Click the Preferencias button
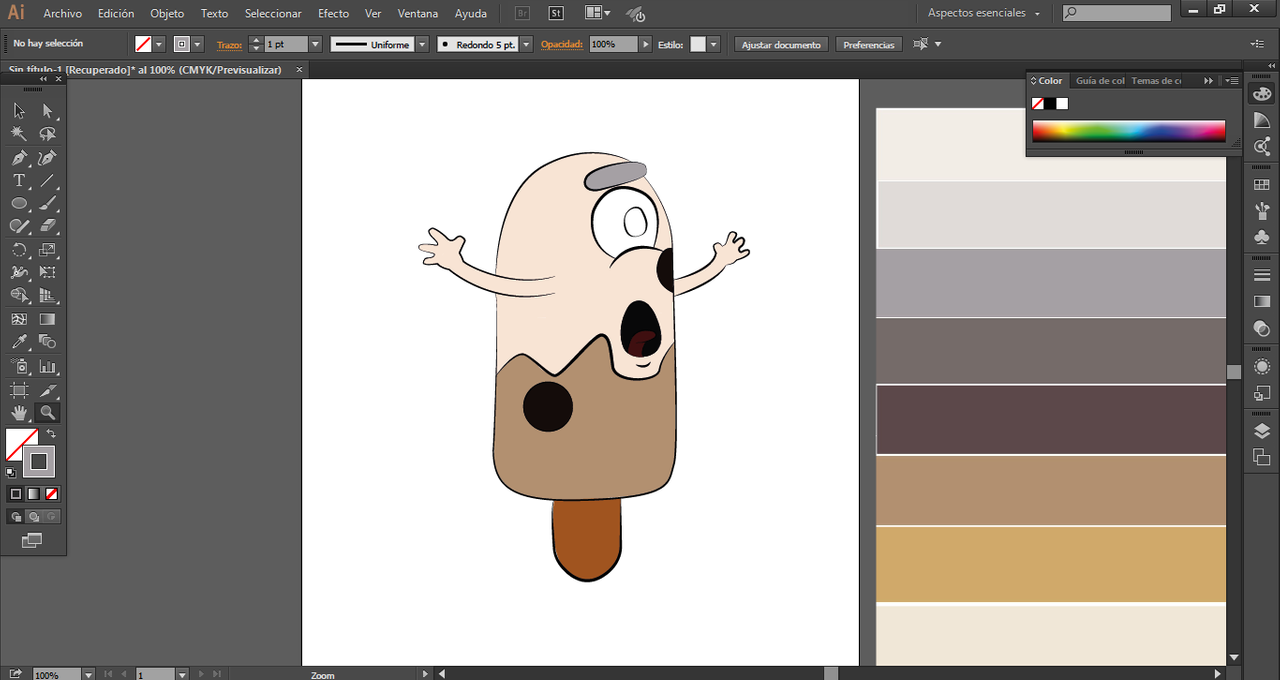 pyautogui.click(x=868, y=45)
